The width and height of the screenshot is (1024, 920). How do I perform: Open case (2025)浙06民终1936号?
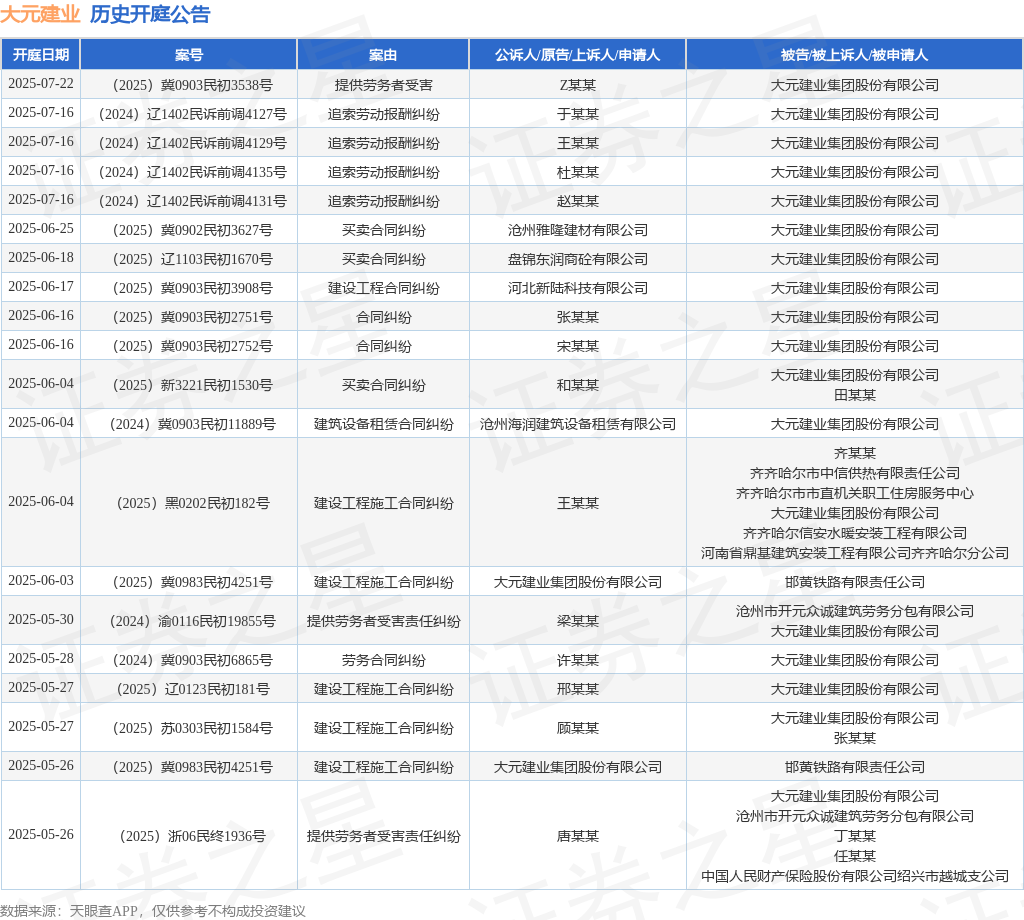click(189, 836)
